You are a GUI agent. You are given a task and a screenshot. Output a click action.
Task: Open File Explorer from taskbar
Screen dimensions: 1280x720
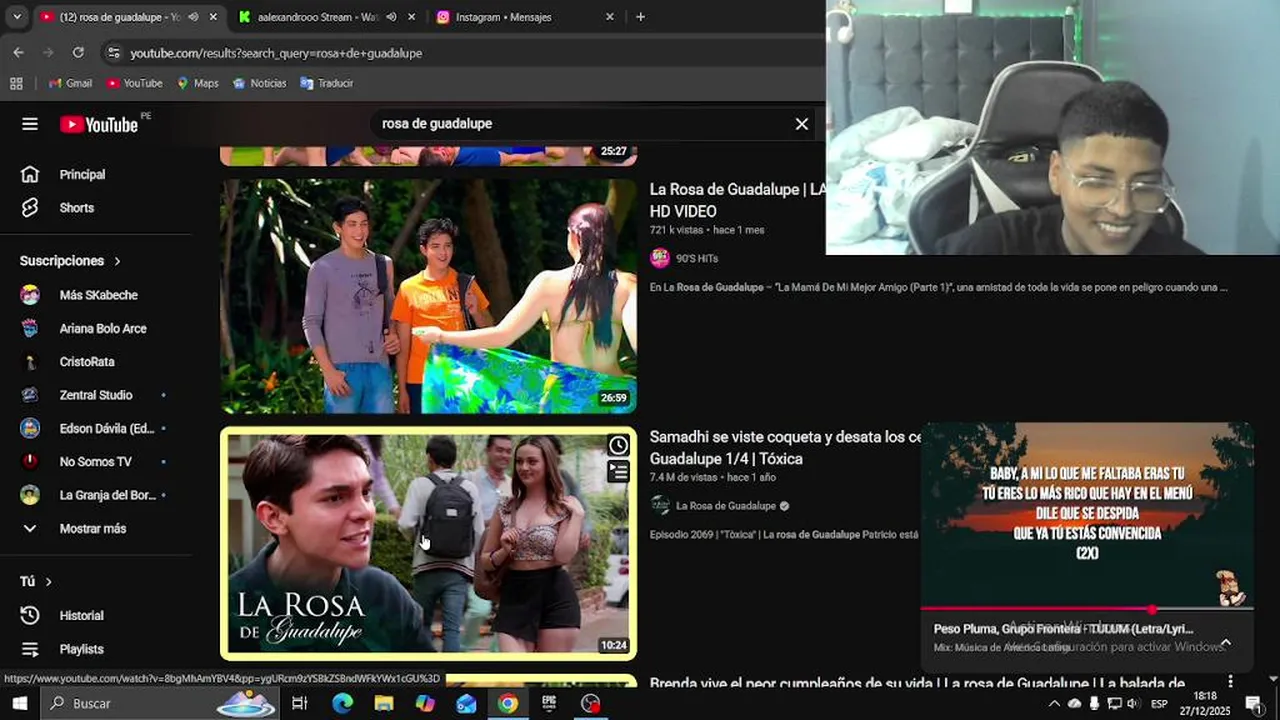(x=384, y=703)
